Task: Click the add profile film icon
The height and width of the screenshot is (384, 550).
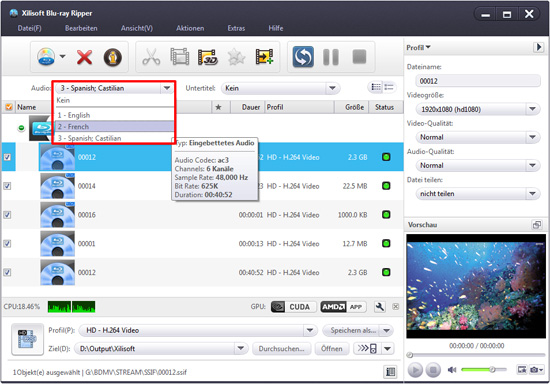Action: coord(264,57)
